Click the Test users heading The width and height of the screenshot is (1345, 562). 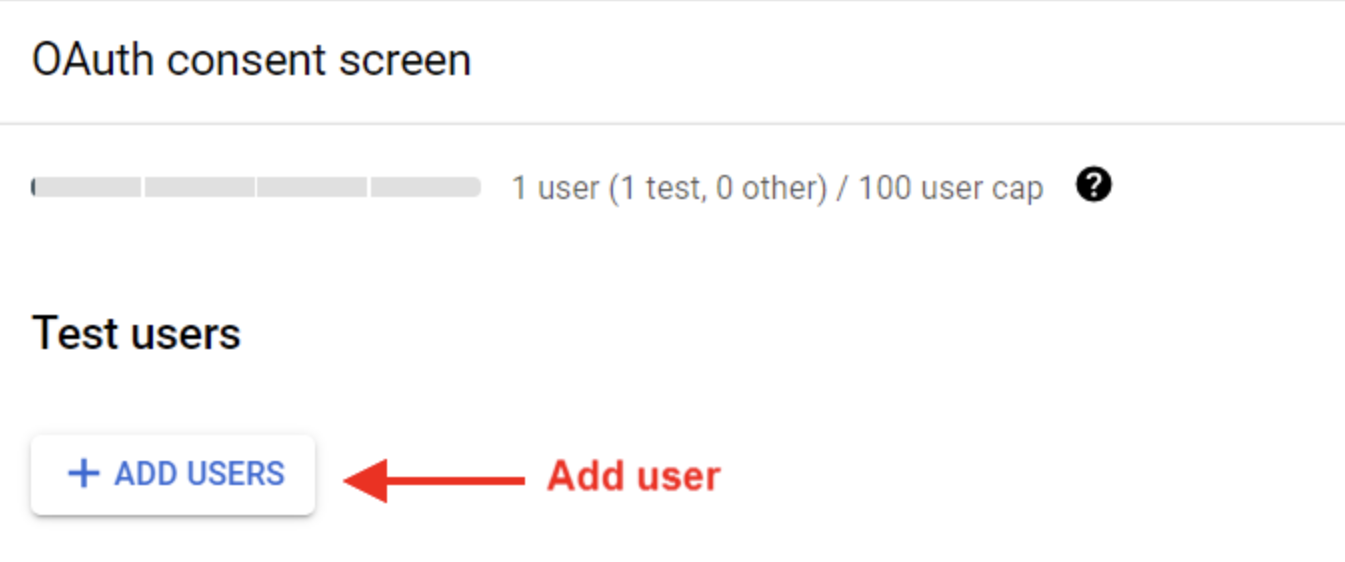click(136, 333)
